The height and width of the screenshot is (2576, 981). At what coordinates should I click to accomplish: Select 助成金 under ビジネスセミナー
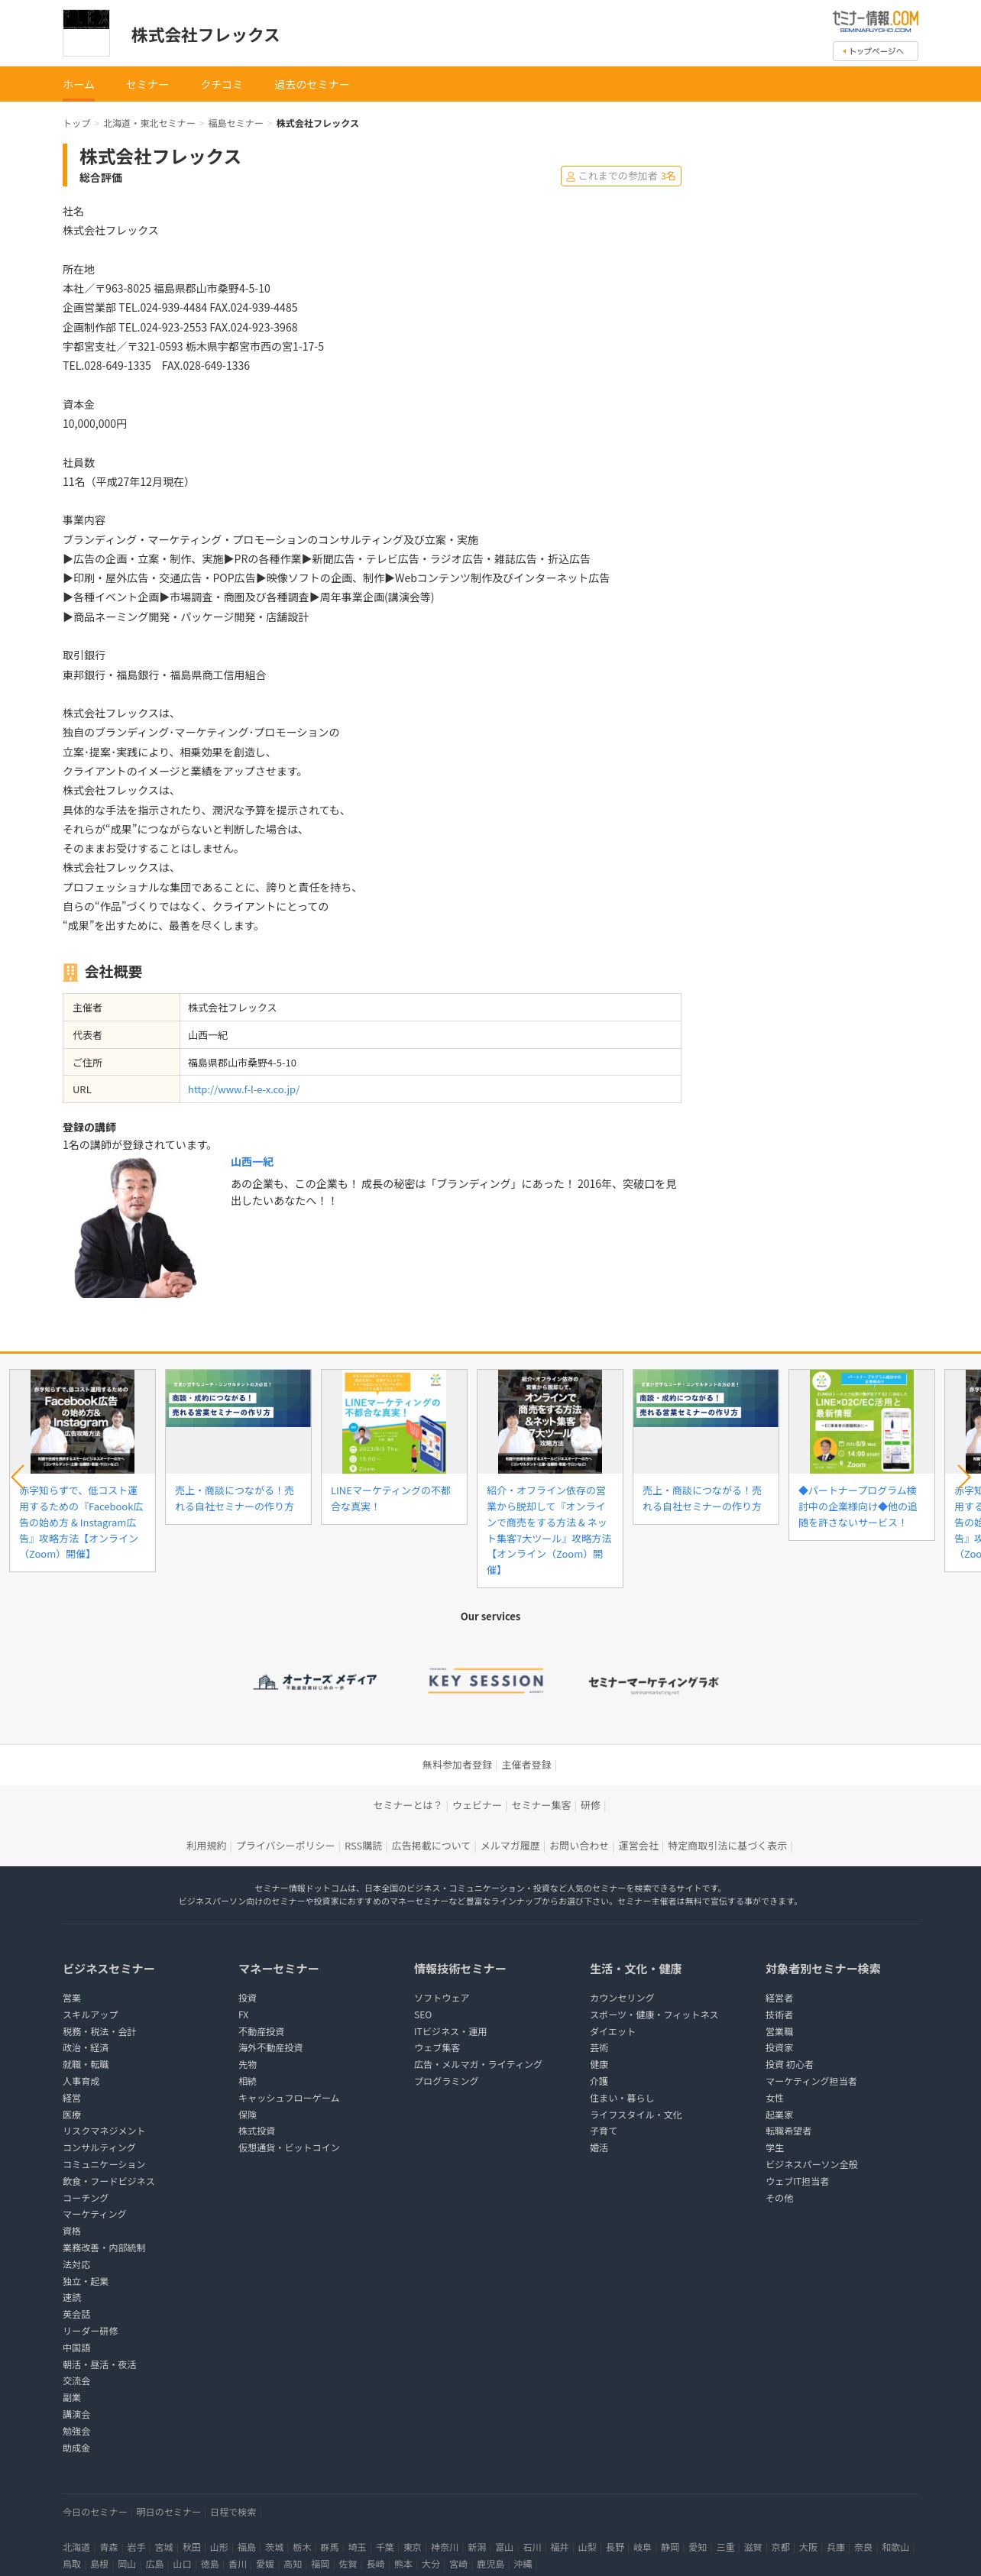76,2448
